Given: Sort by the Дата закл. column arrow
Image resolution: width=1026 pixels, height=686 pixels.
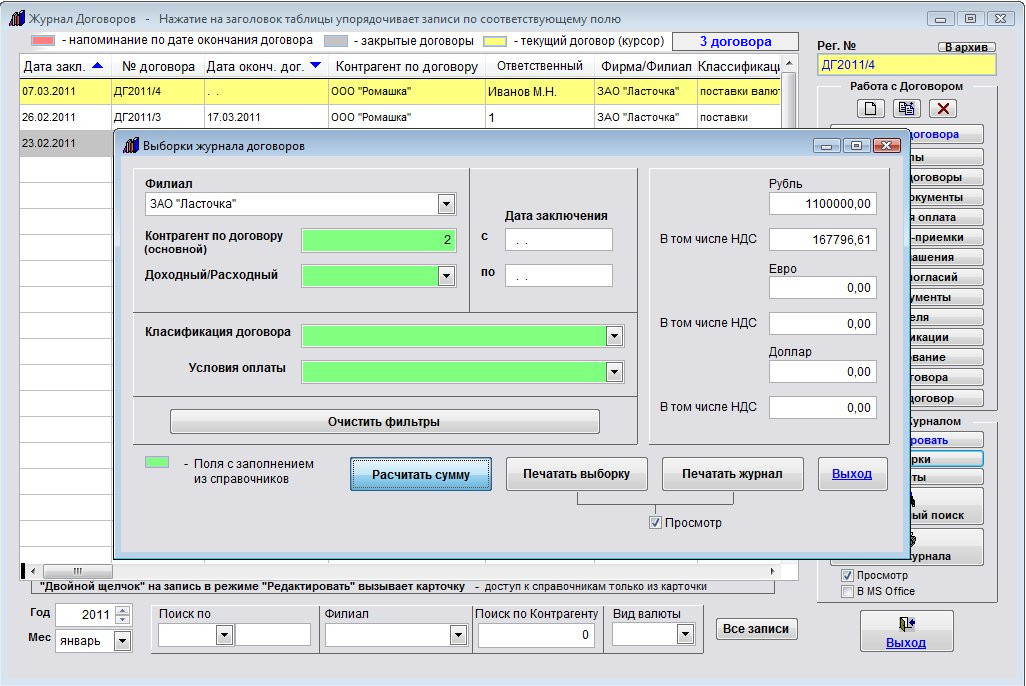Looking at the screenshot, I should pos(97,66).
